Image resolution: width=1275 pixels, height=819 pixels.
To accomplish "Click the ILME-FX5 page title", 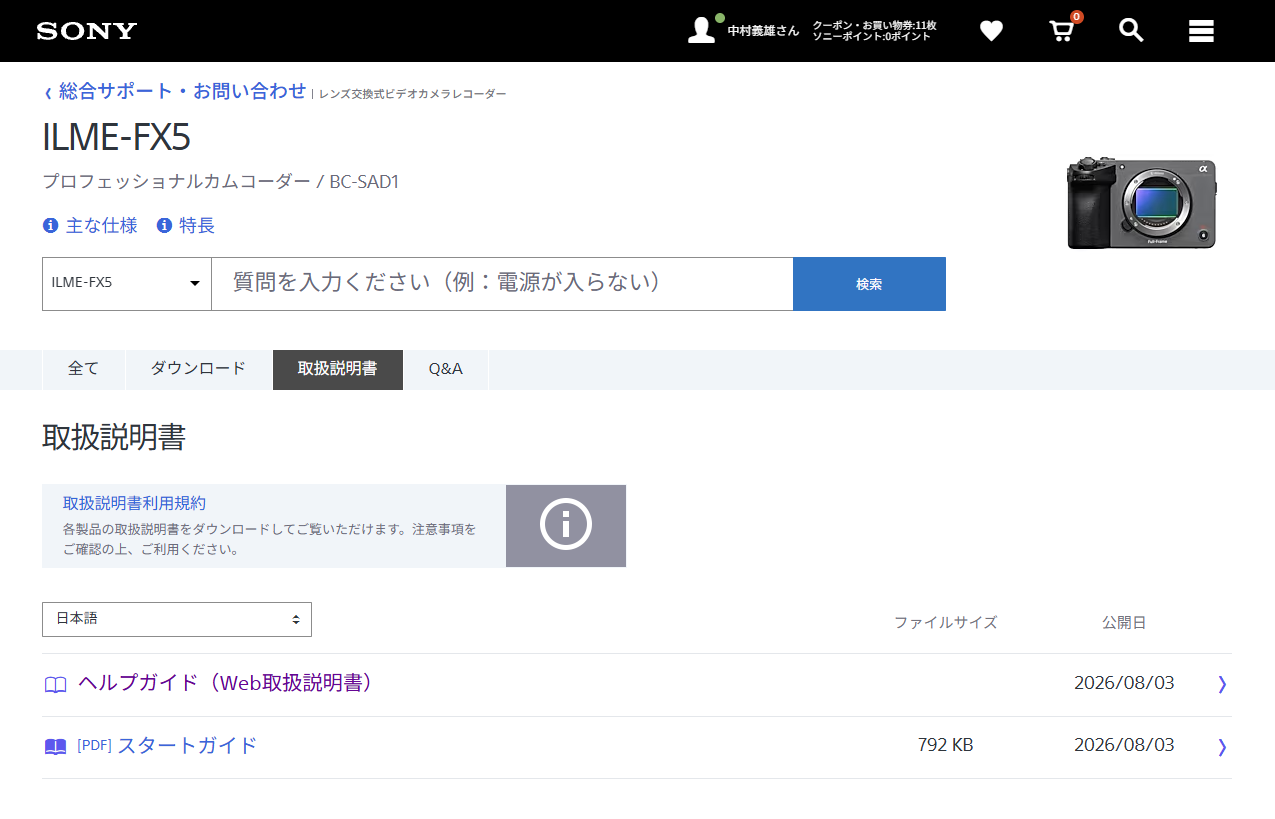I will [x=116, y=137].
